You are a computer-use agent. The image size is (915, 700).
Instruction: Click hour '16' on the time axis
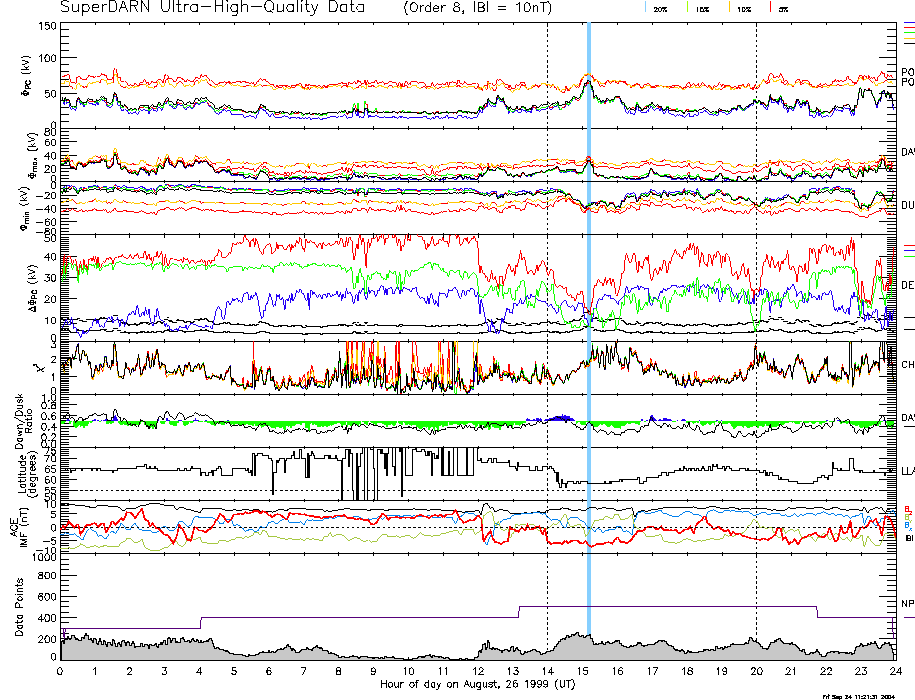tap(617, 671)
